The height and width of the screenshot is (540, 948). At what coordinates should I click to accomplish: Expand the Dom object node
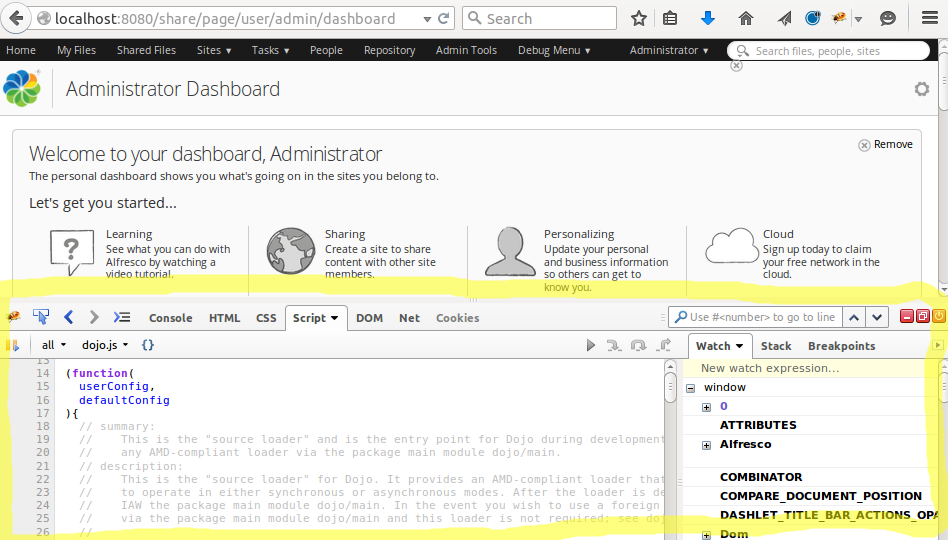(x=706, y=535)
